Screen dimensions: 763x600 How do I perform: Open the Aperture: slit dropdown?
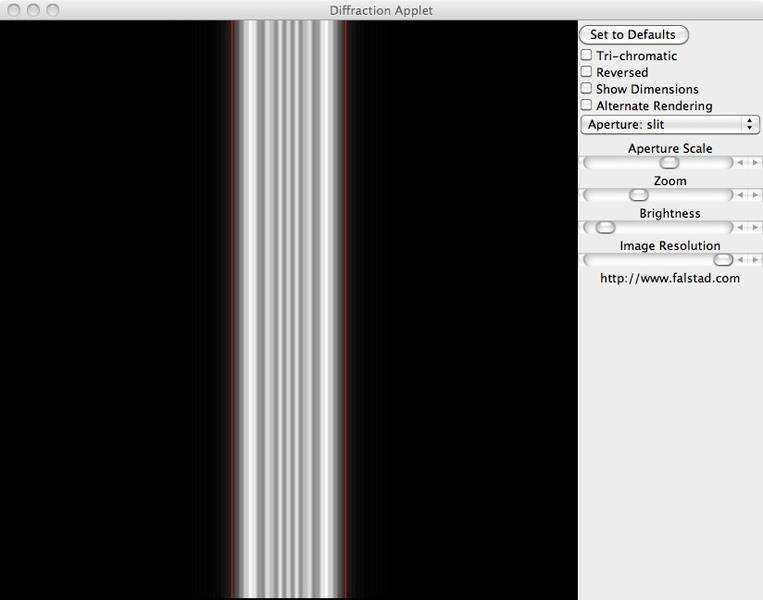[670, 125]
